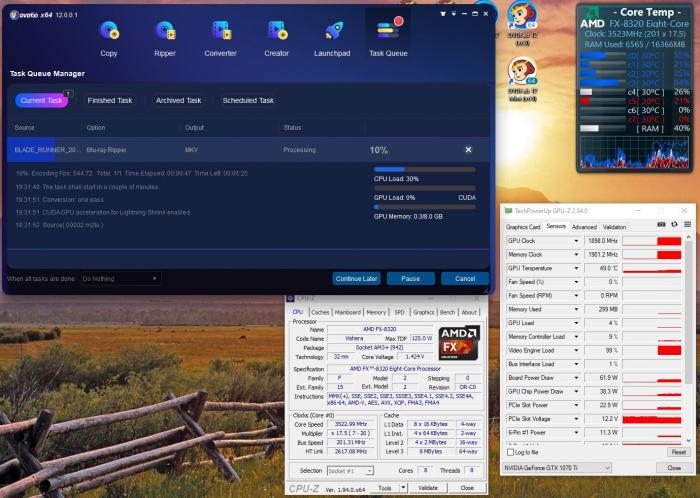Open the Copy module icon

pos(109,32)
